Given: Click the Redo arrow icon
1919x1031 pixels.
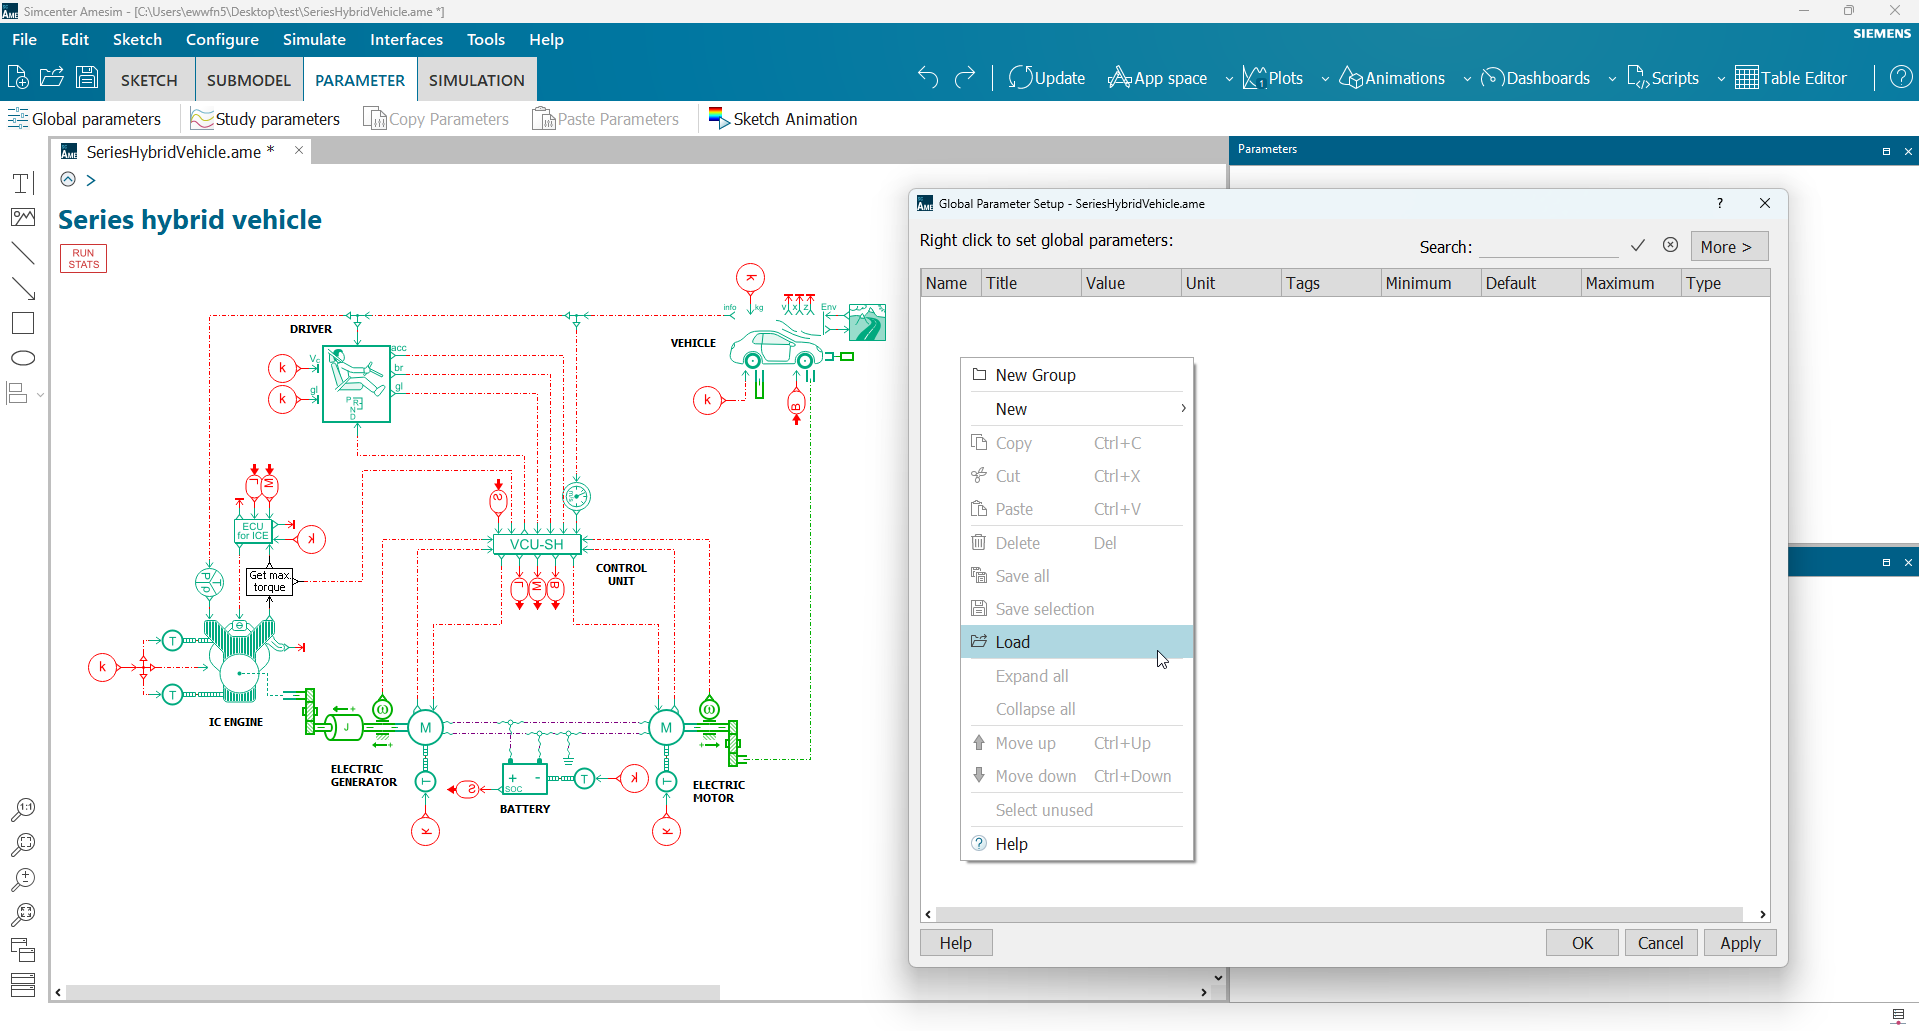Looking at the screenshot, I should pos(965,78).
